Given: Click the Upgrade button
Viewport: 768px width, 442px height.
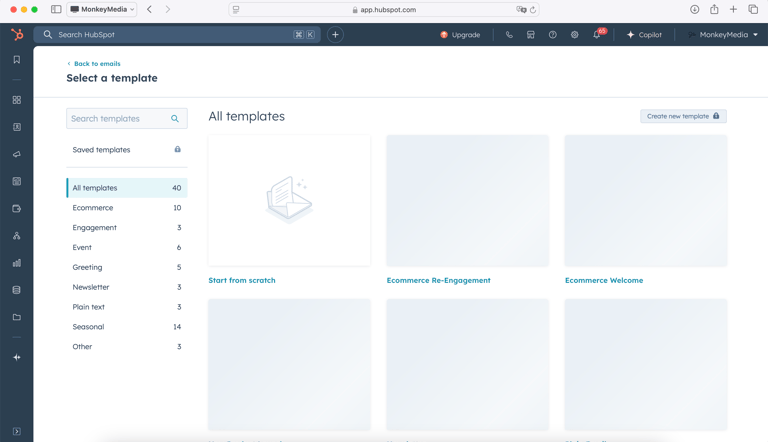Looking at the screenshot, I should [x=460, y=35].
